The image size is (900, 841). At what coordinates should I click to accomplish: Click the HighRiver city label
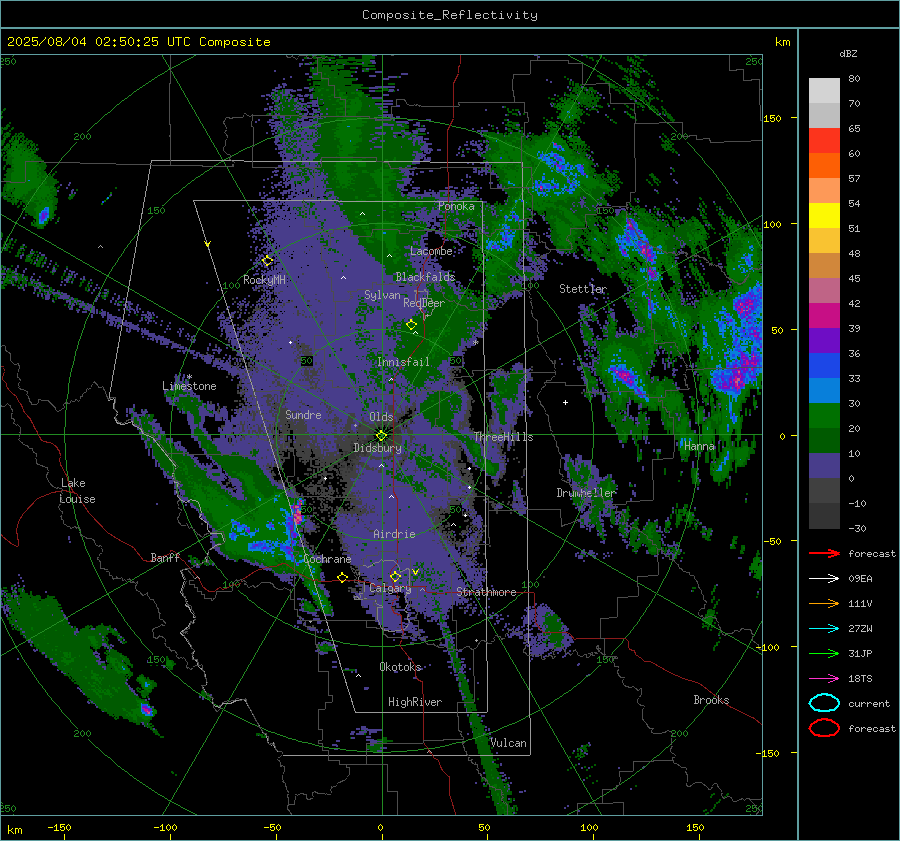point(415,702)
